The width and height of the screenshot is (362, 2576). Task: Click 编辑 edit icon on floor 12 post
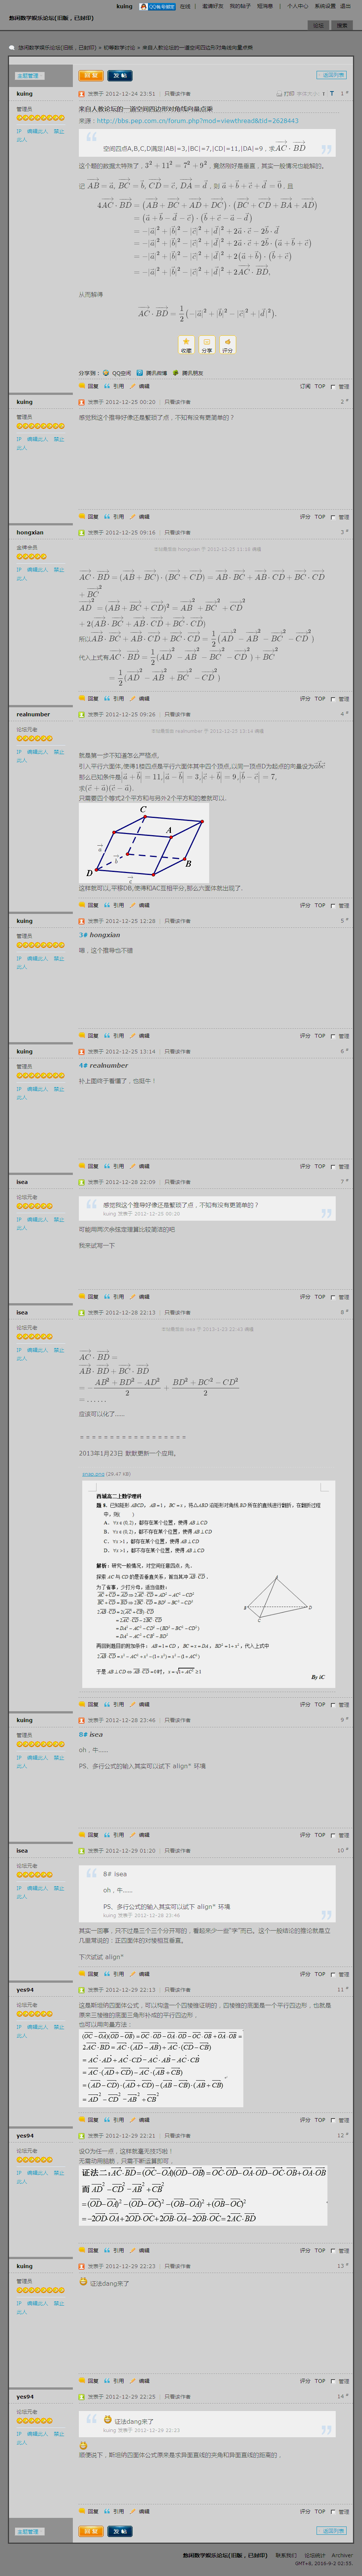(139, 2251)
